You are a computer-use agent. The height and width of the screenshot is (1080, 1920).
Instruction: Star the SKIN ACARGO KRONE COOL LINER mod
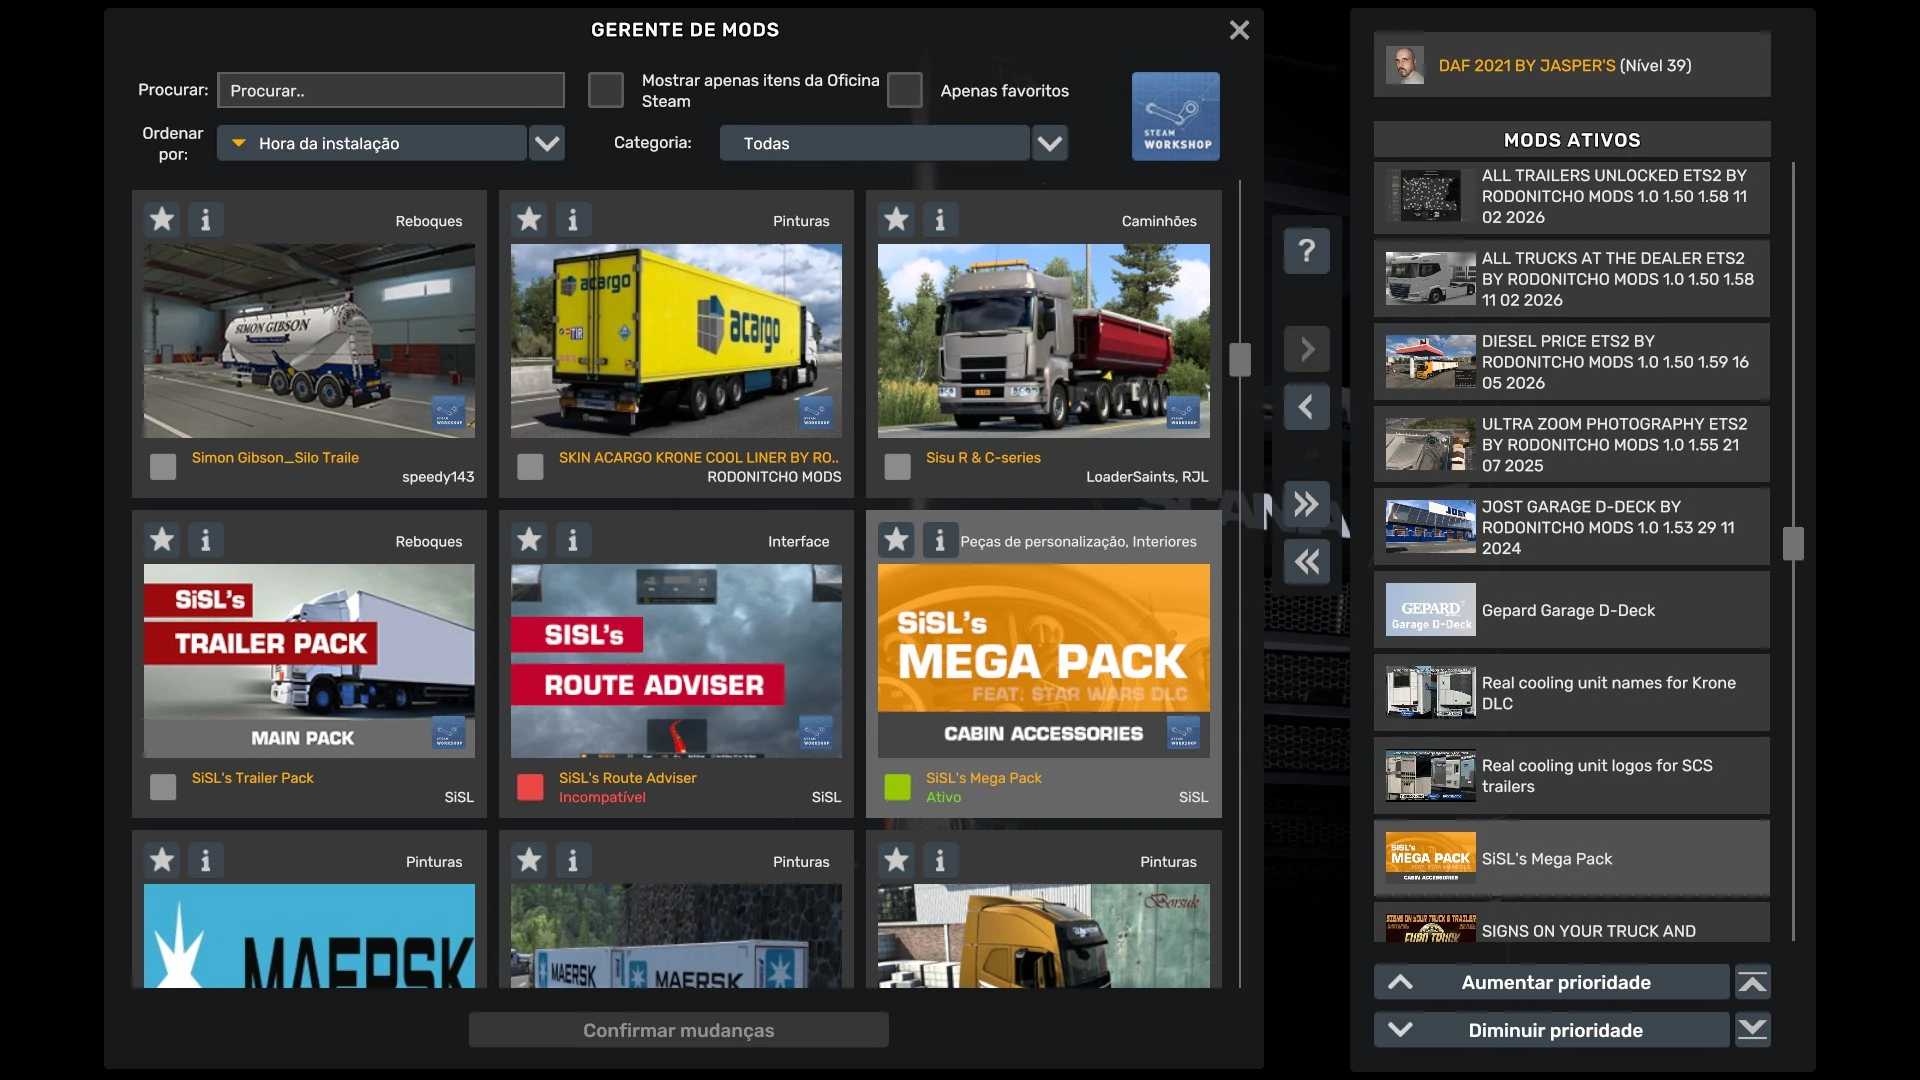[x=529, y=219]
